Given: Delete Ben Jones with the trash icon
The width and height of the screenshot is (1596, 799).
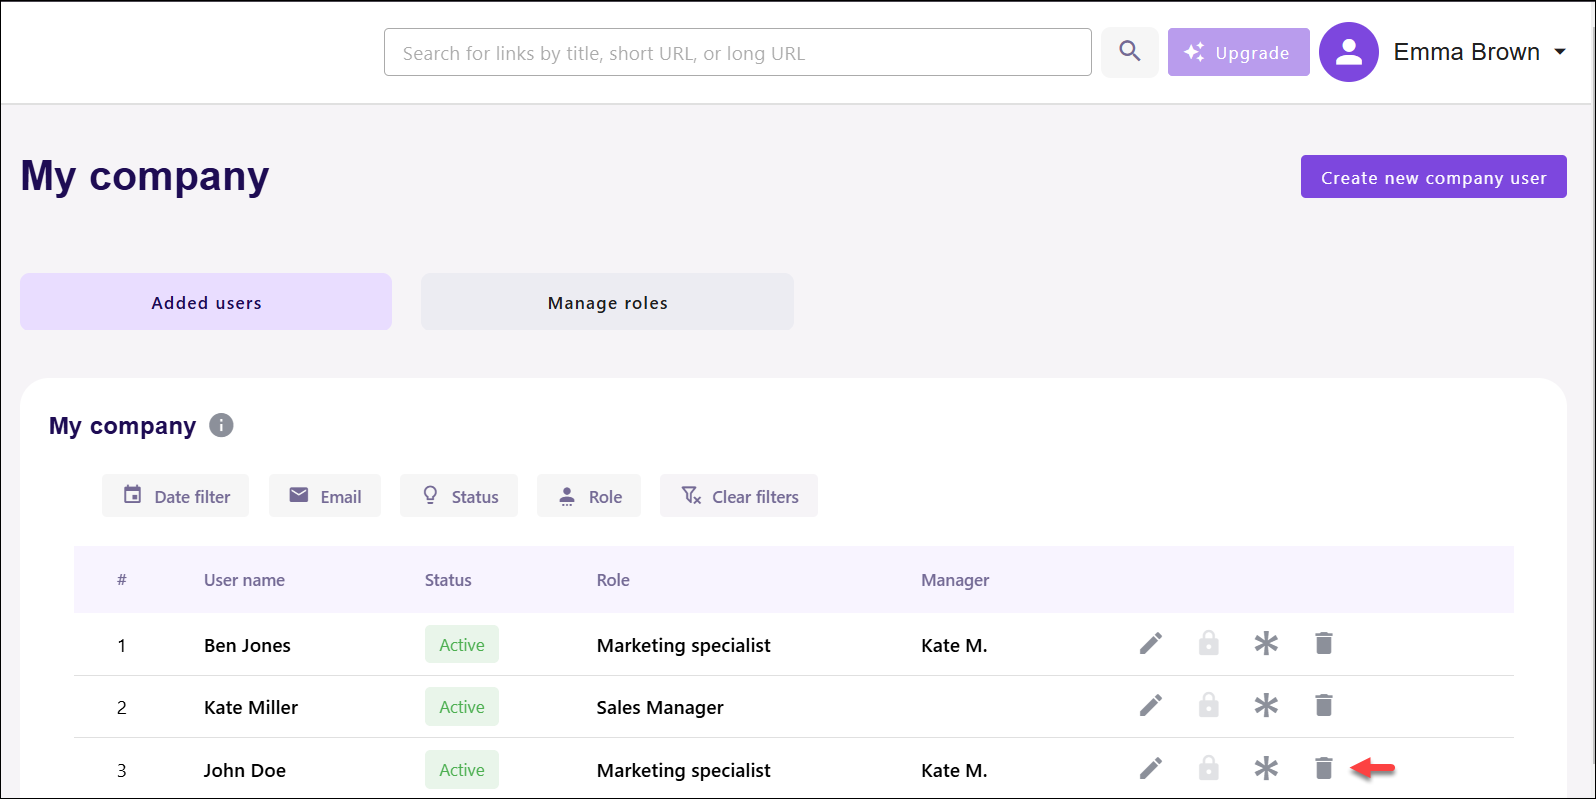Looking at the screenshot, I should point(1324,643).
